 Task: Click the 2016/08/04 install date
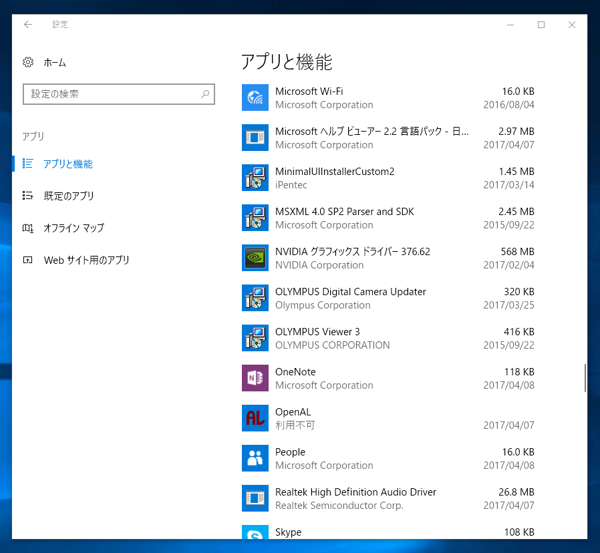point(509,105)
